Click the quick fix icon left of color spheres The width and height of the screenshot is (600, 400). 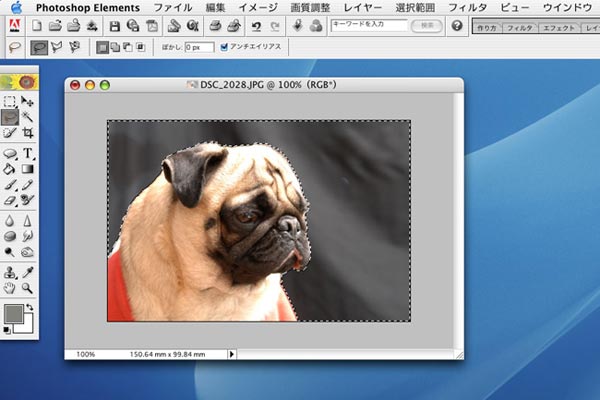pos(297,26)
